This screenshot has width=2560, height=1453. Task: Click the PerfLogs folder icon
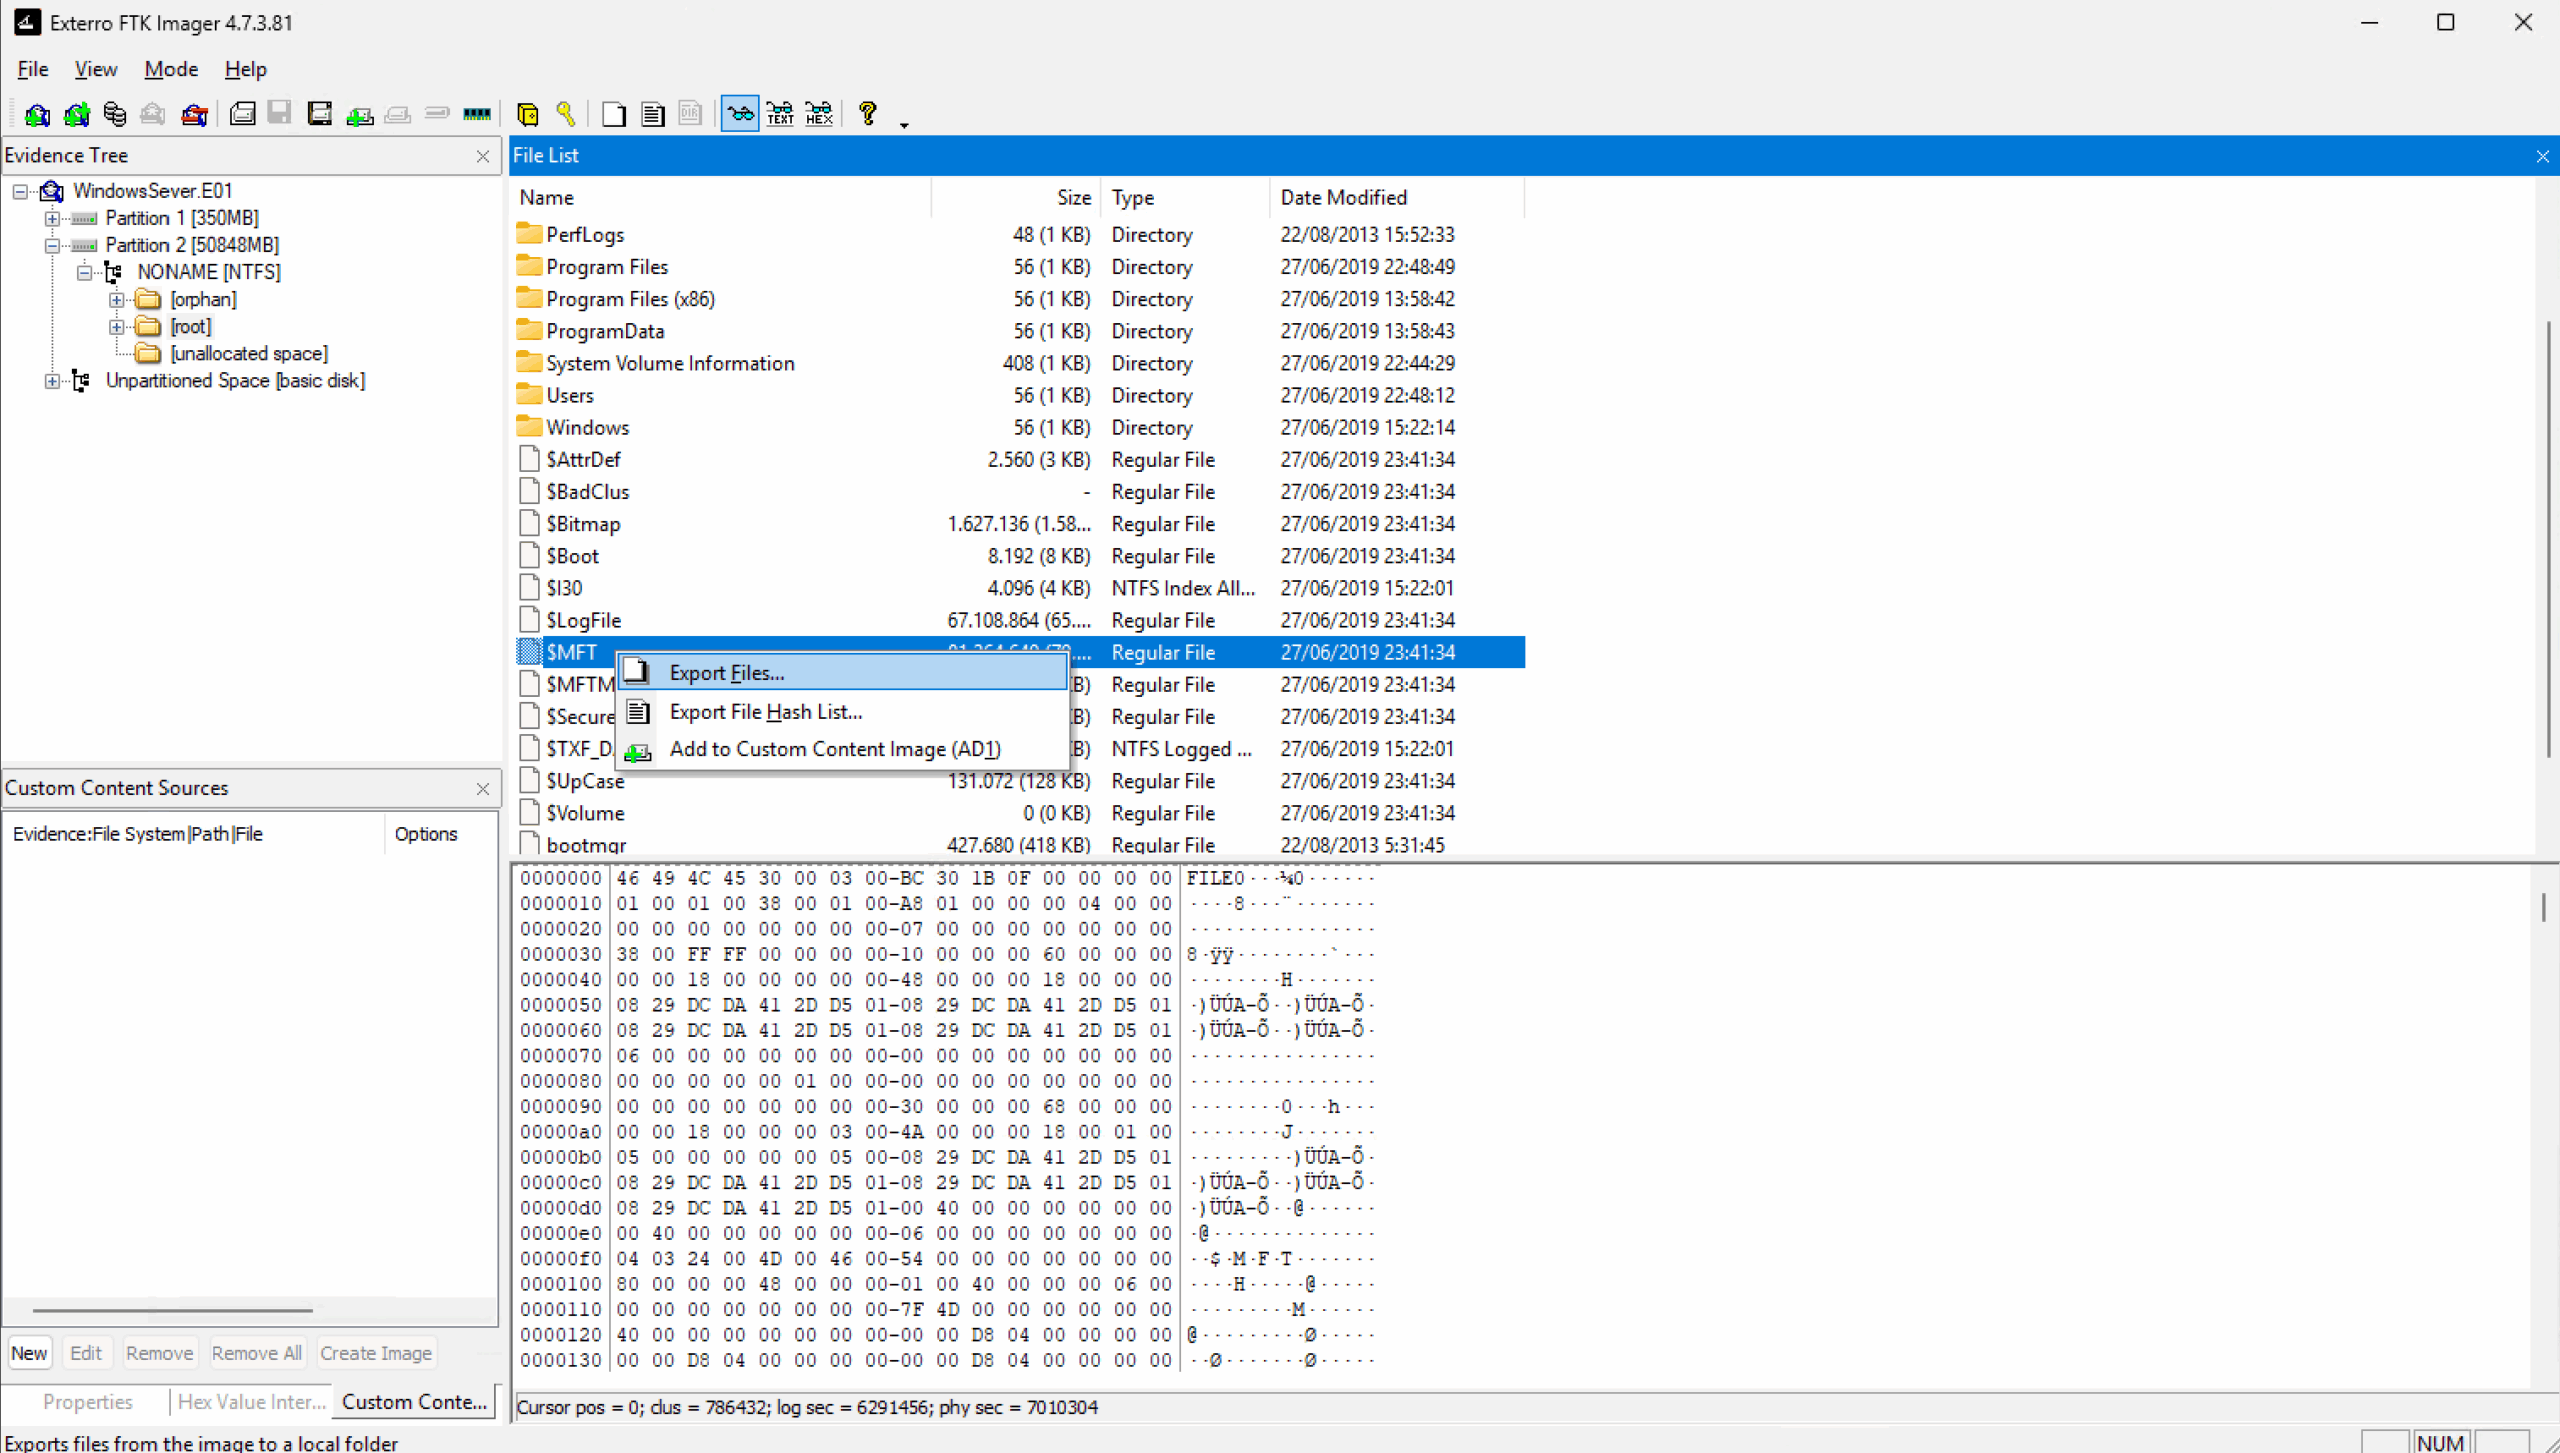(529, 234)
